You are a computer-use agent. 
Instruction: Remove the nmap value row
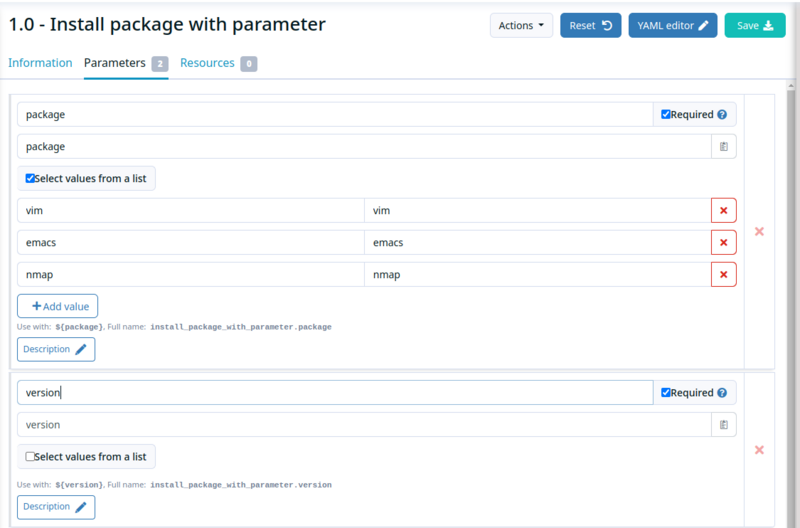[x=723, y=274]
